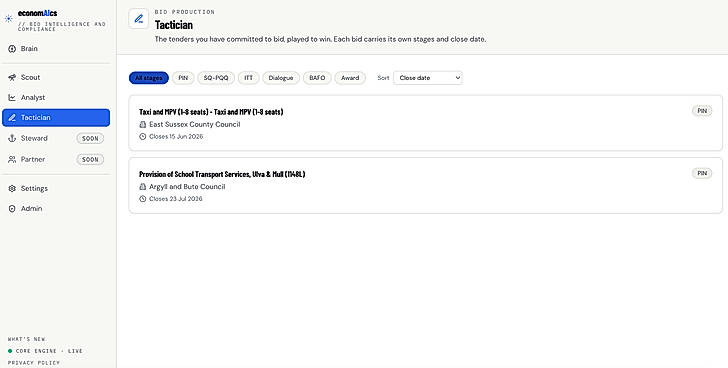Click the Steward anchor icon

pos(12,138)
